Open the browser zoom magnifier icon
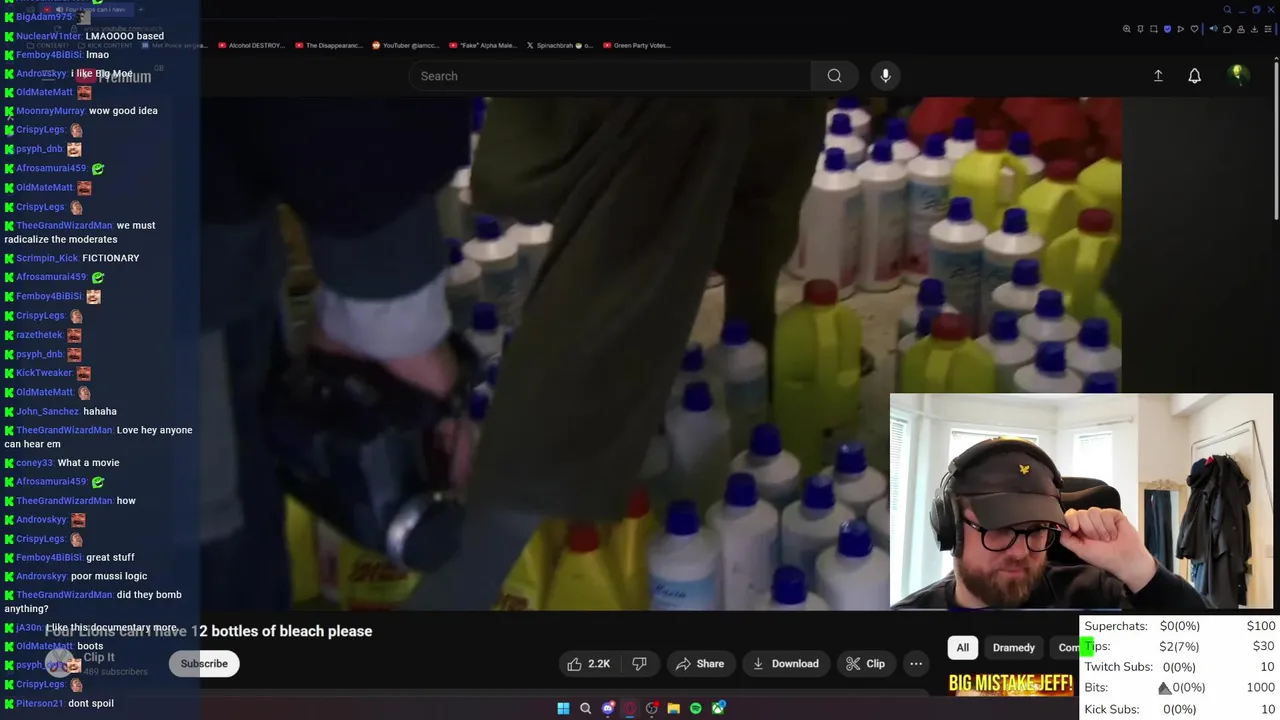The image size is (1280, 720). click(x=1127, y=29)
